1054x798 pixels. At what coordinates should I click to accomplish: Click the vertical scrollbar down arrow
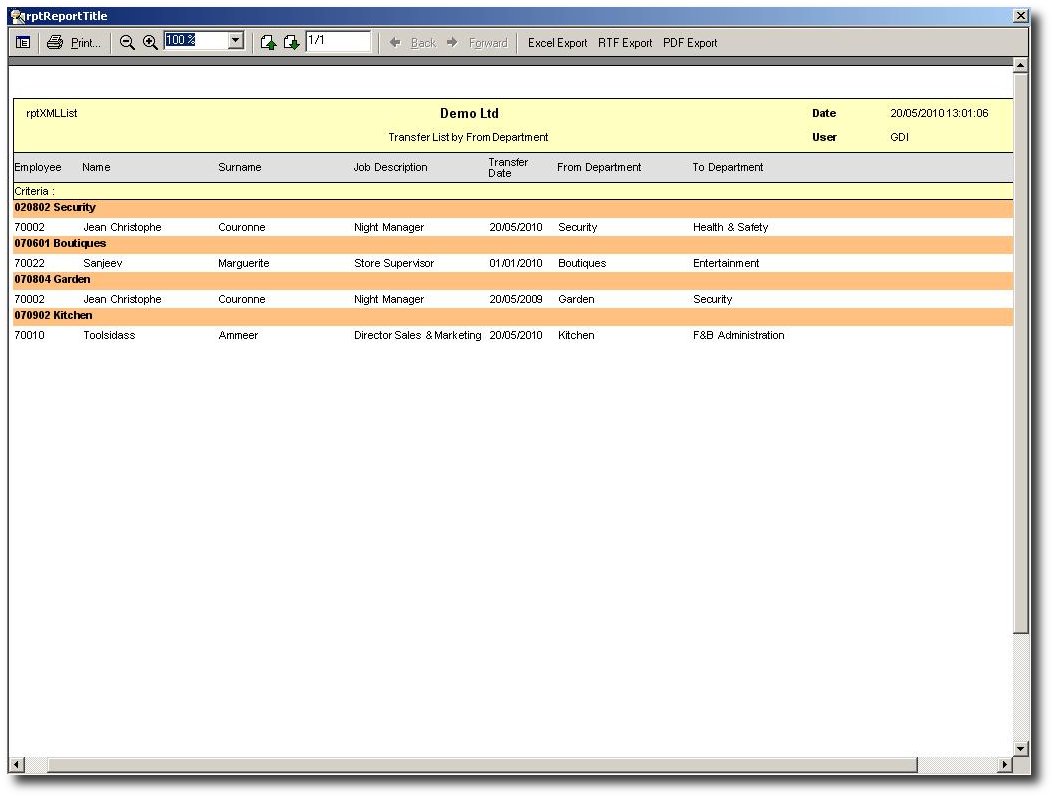click(1021, 748)
